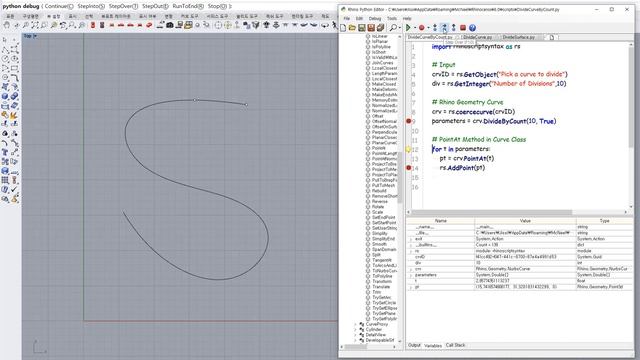Click the blue Help question mark icon

click(x=472, y=28)
